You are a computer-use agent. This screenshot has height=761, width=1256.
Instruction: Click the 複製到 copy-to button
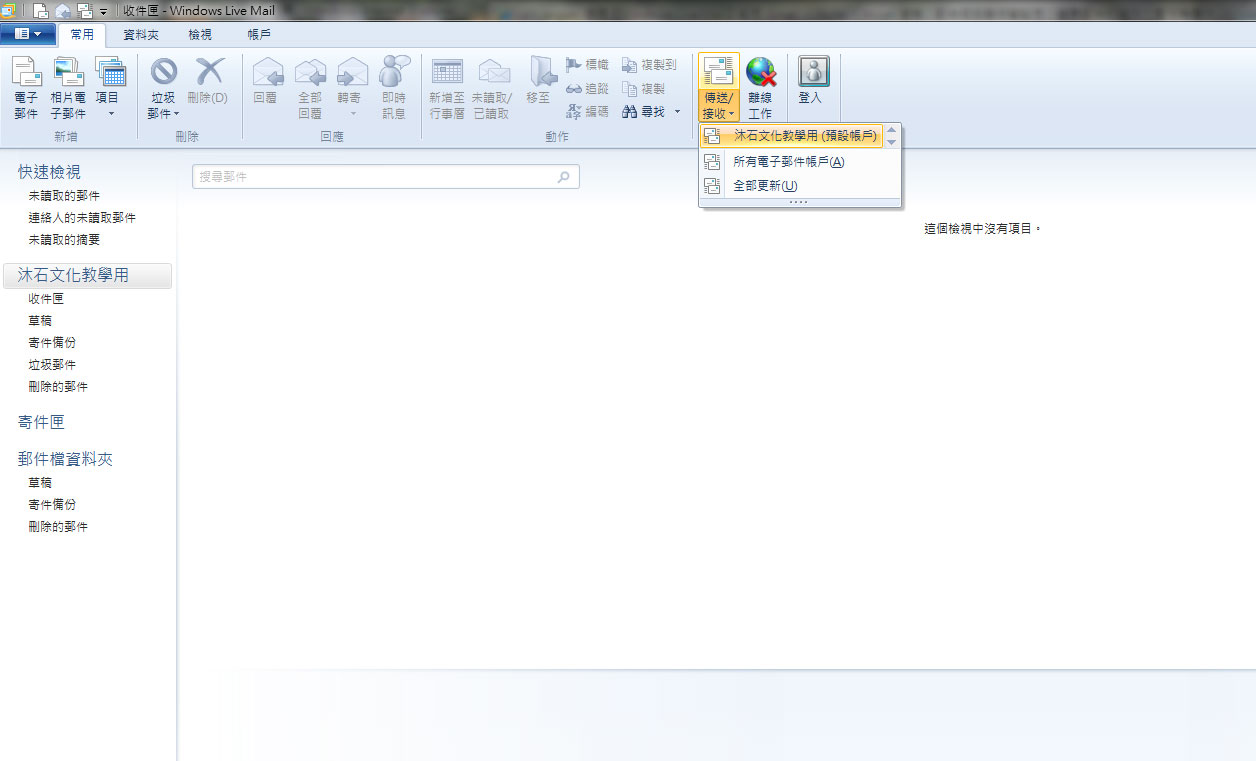pos(649,64)
